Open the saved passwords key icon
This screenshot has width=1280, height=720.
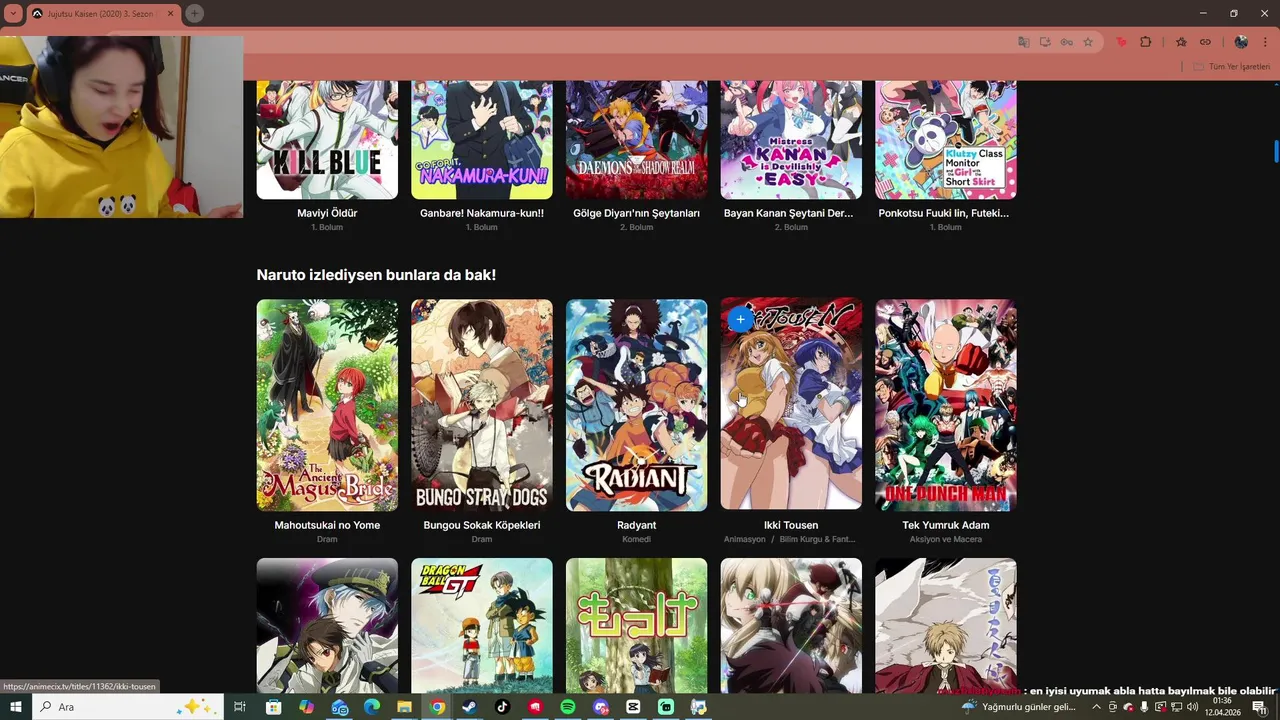(x=1067, y=42)
